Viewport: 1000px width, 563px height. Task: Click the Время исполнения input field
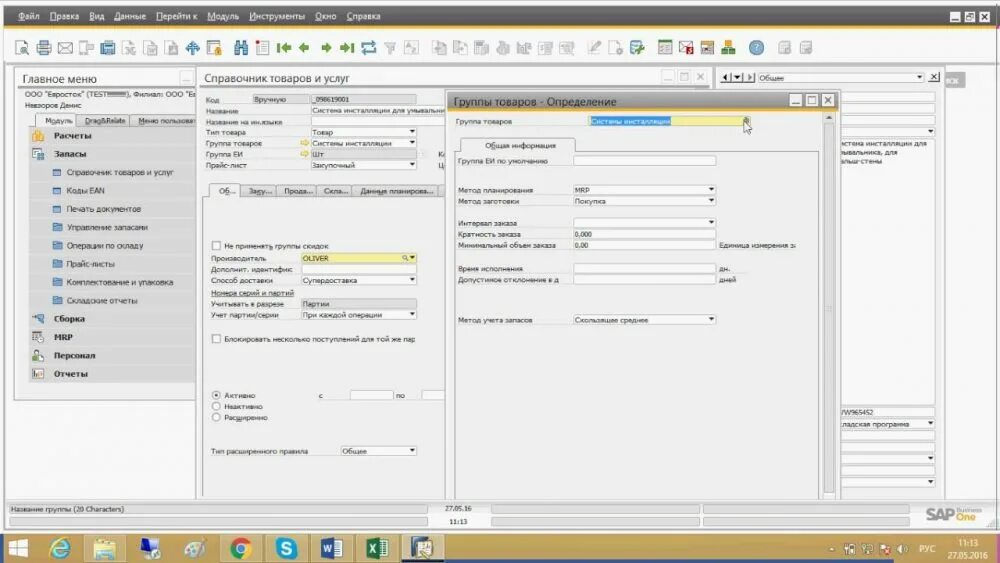click(x=644, y=268)
